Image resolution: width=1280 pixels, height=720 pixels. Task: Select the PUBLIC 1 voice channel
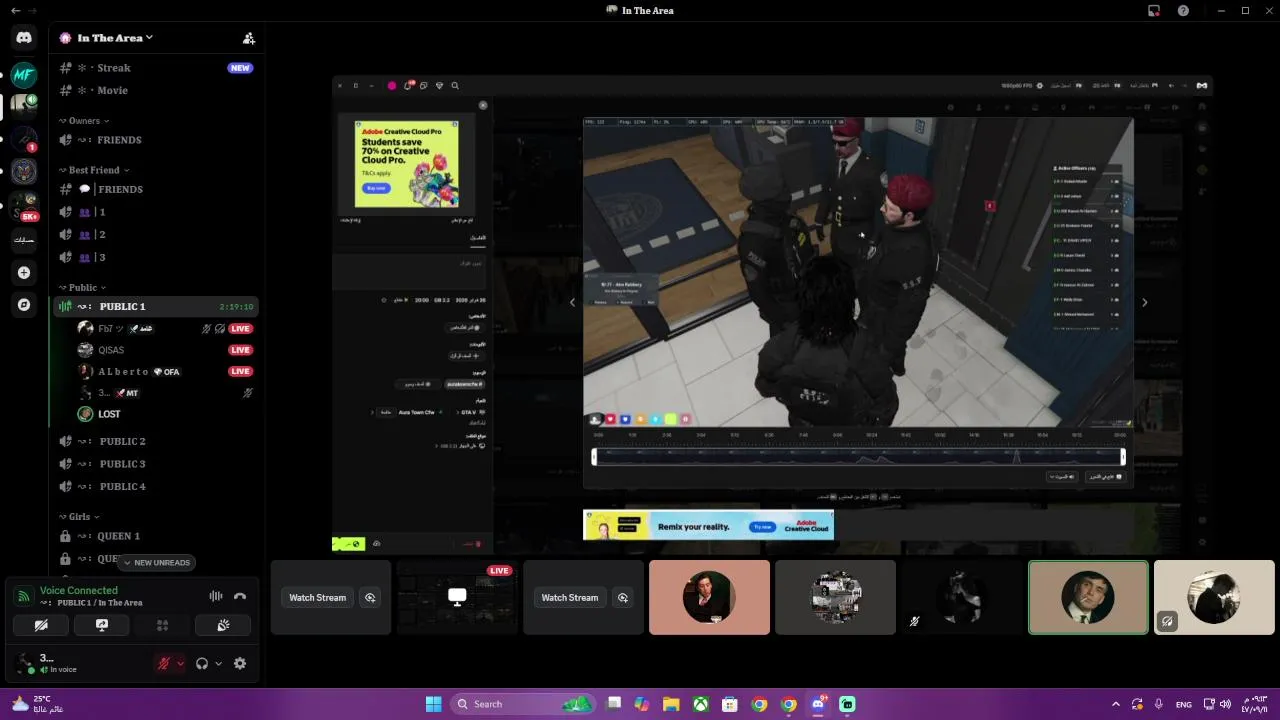pos(155,306)
